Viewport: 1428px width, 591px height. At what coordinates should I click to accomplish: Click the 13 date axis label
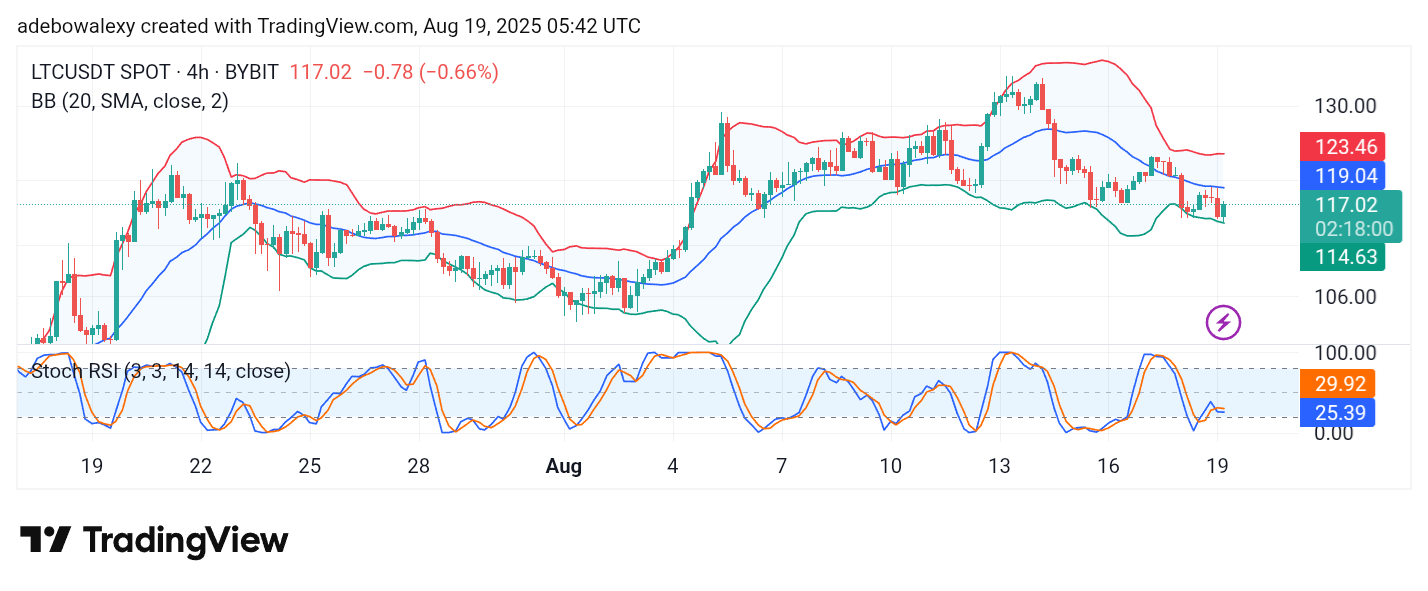pyautogui.click(x=999, y=466)
